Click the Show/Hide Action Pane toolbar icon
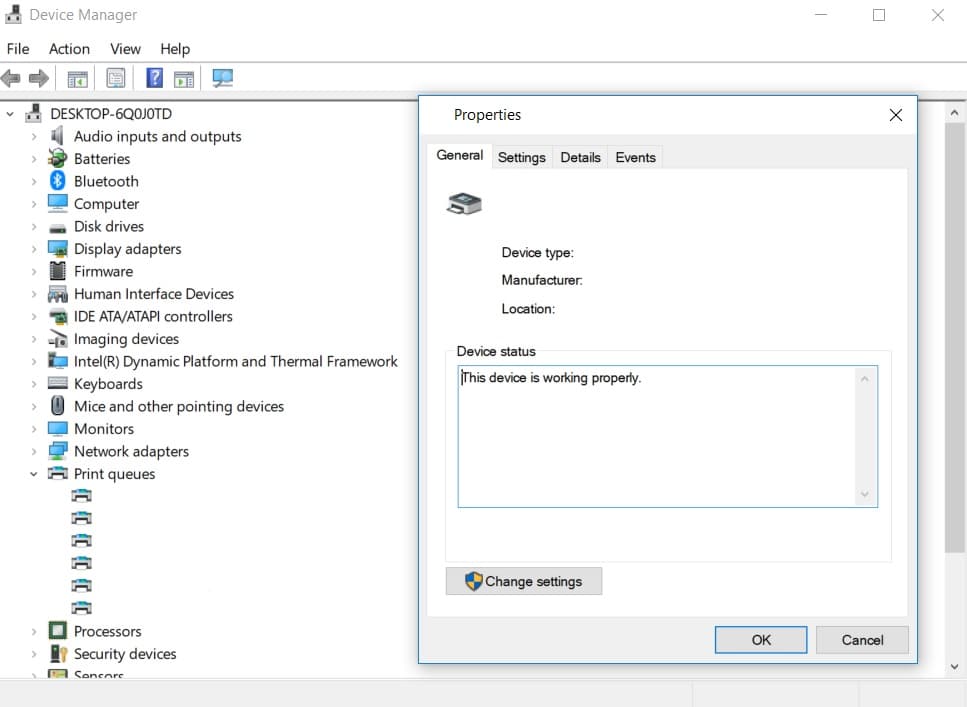This screenshot has width=967, height=707. click(x=184, y=78)
